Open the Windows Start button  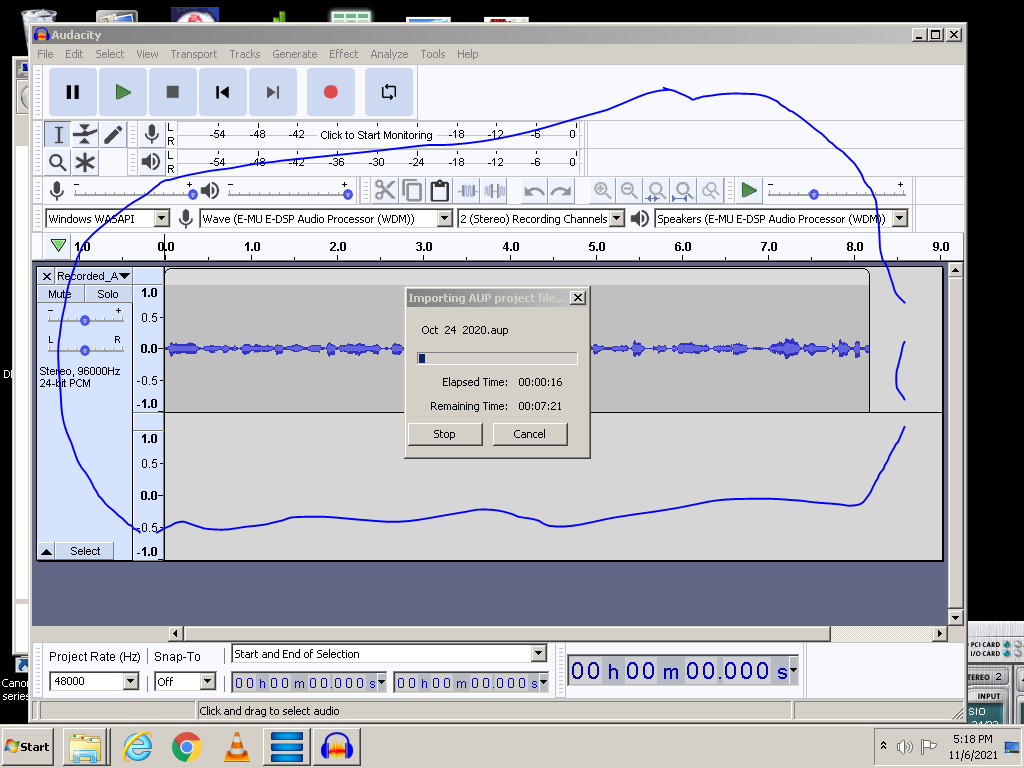pyautogui.click(x=28, y=746)
